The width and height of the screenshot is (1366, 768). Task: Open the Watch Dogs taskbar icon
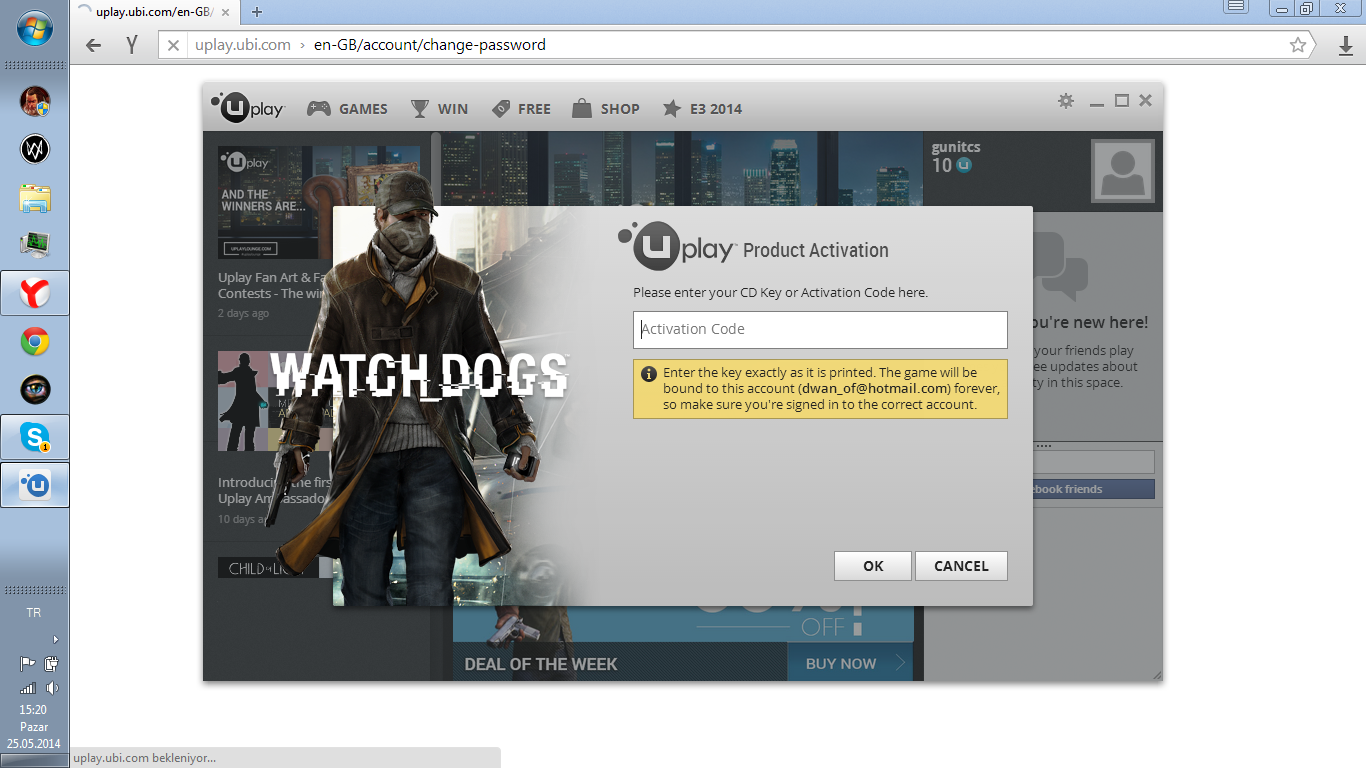35,150
